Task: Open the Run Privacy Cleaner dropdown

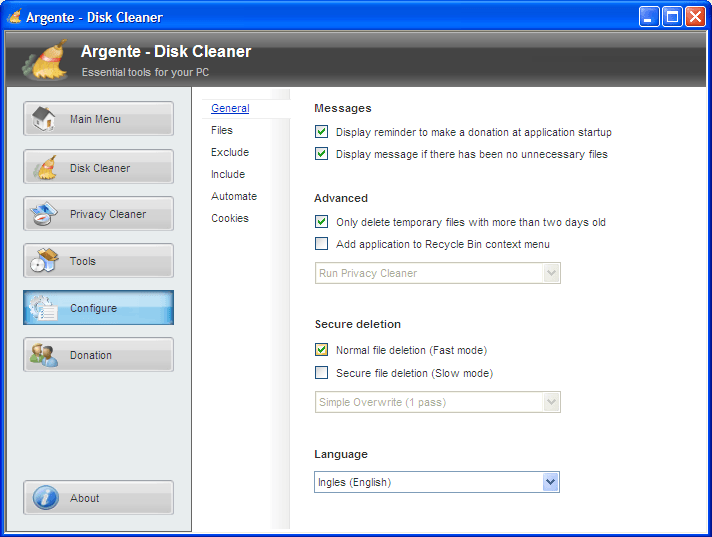Action: pos(438,273)
